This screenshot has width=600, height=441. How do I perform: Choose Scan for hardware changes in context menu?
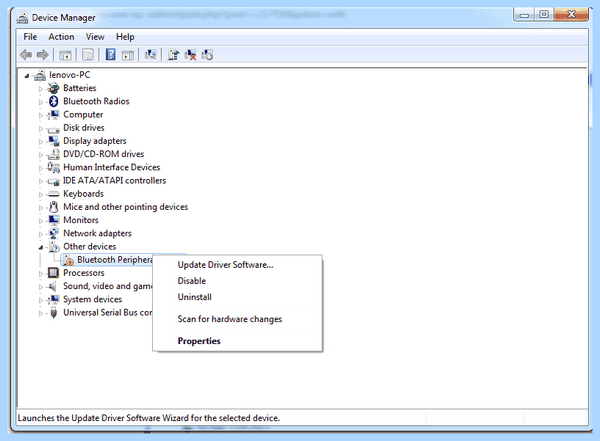tap(237, 319)
